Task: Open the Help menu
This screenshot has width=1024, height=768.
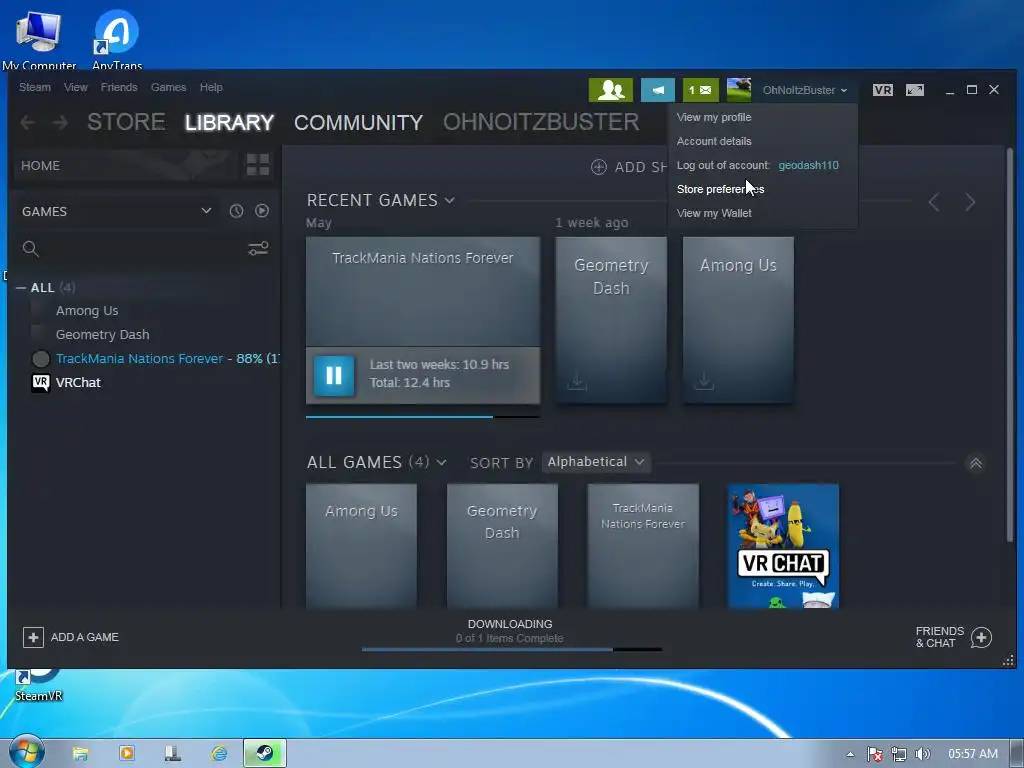Action: tap(211, 87)
